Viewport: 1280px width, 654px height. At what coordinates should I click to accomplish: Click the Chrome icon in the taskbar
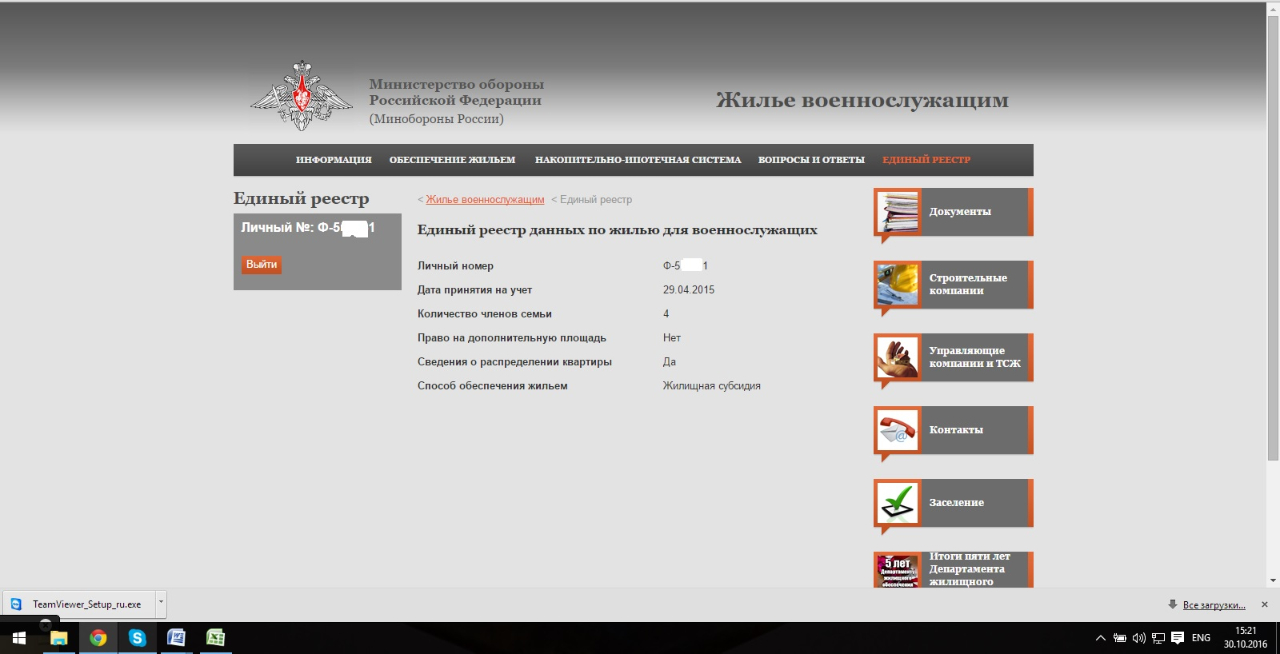tap(98, 638)
